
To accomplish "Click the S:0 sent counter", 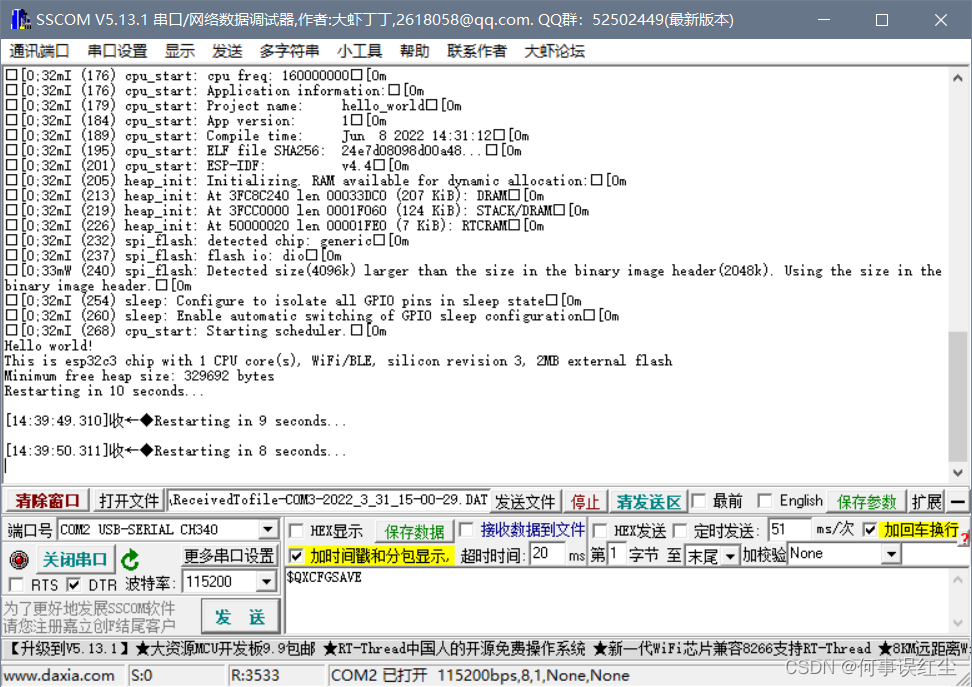I will click(142, 675).
